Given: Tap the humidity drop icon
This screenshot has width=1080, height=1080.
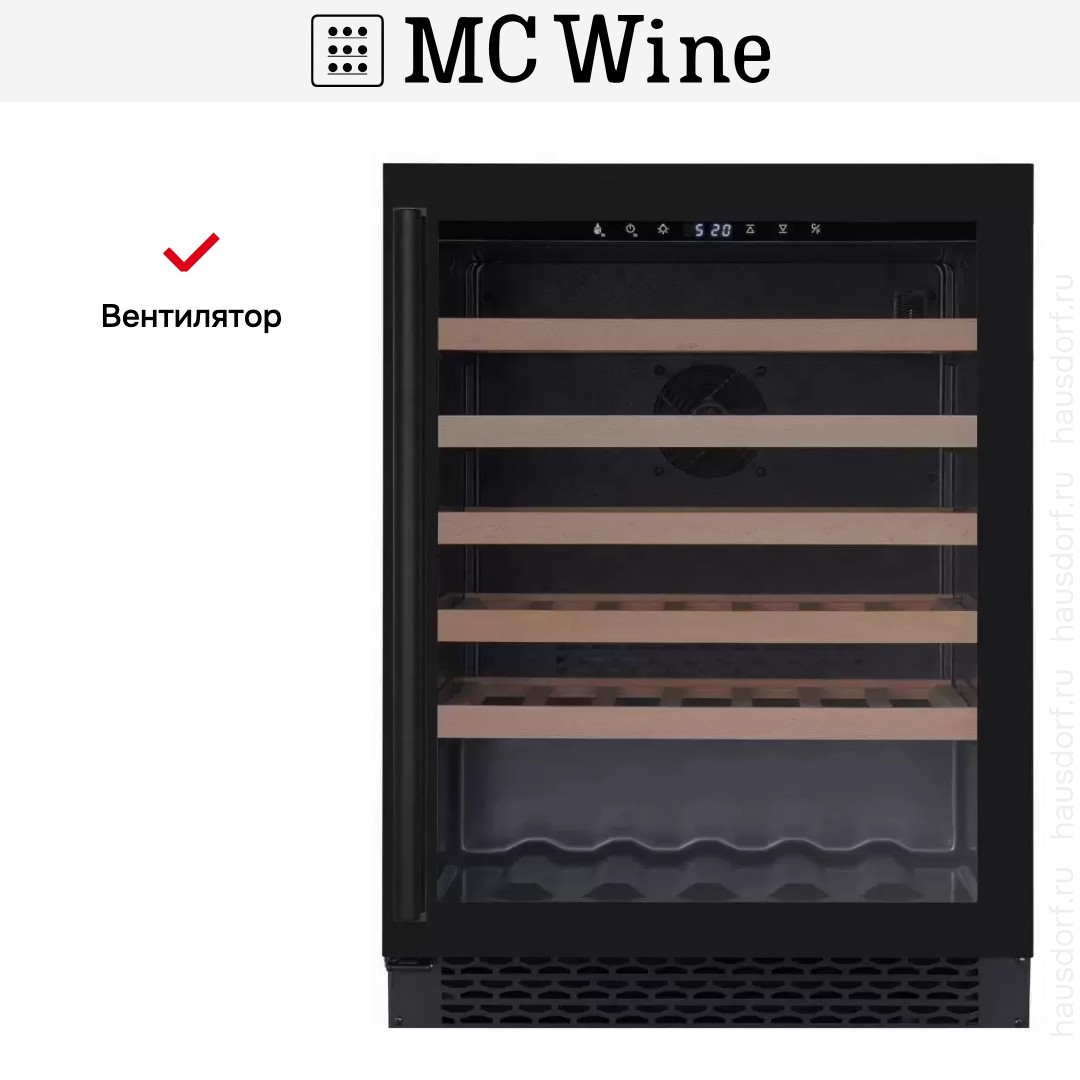Looking at the screenshot, I should 599,229.
